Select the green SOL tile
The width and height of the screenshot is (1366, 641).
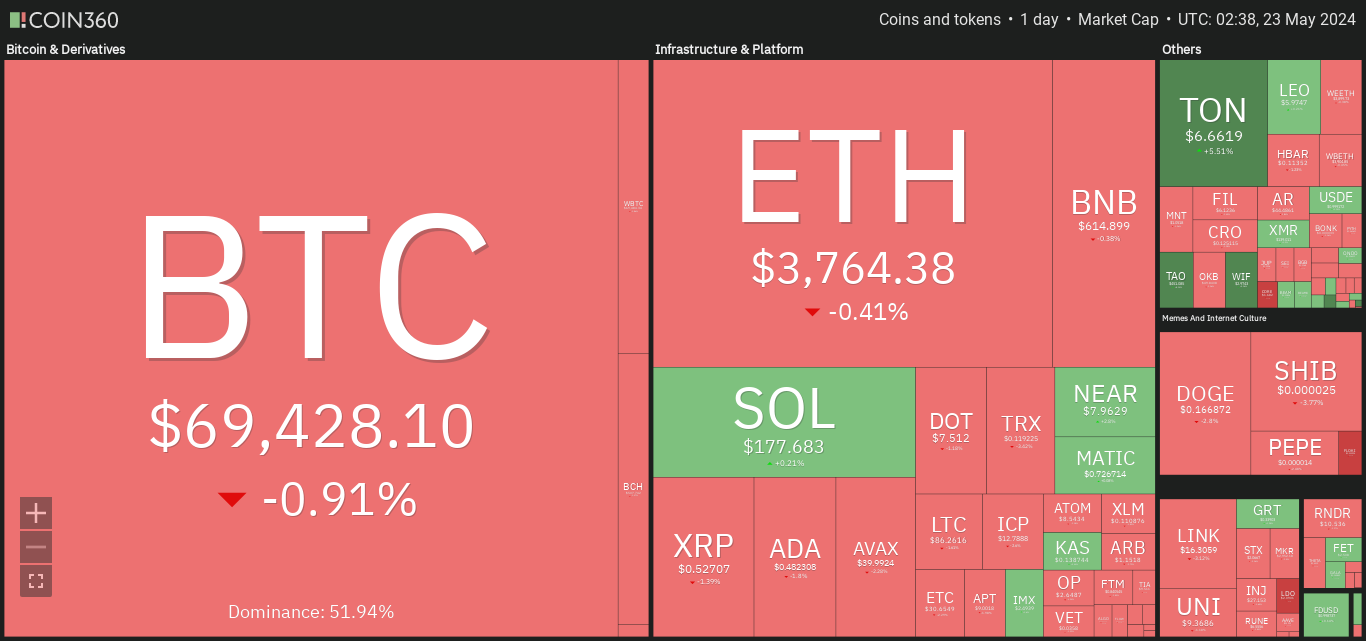(784, 422)
